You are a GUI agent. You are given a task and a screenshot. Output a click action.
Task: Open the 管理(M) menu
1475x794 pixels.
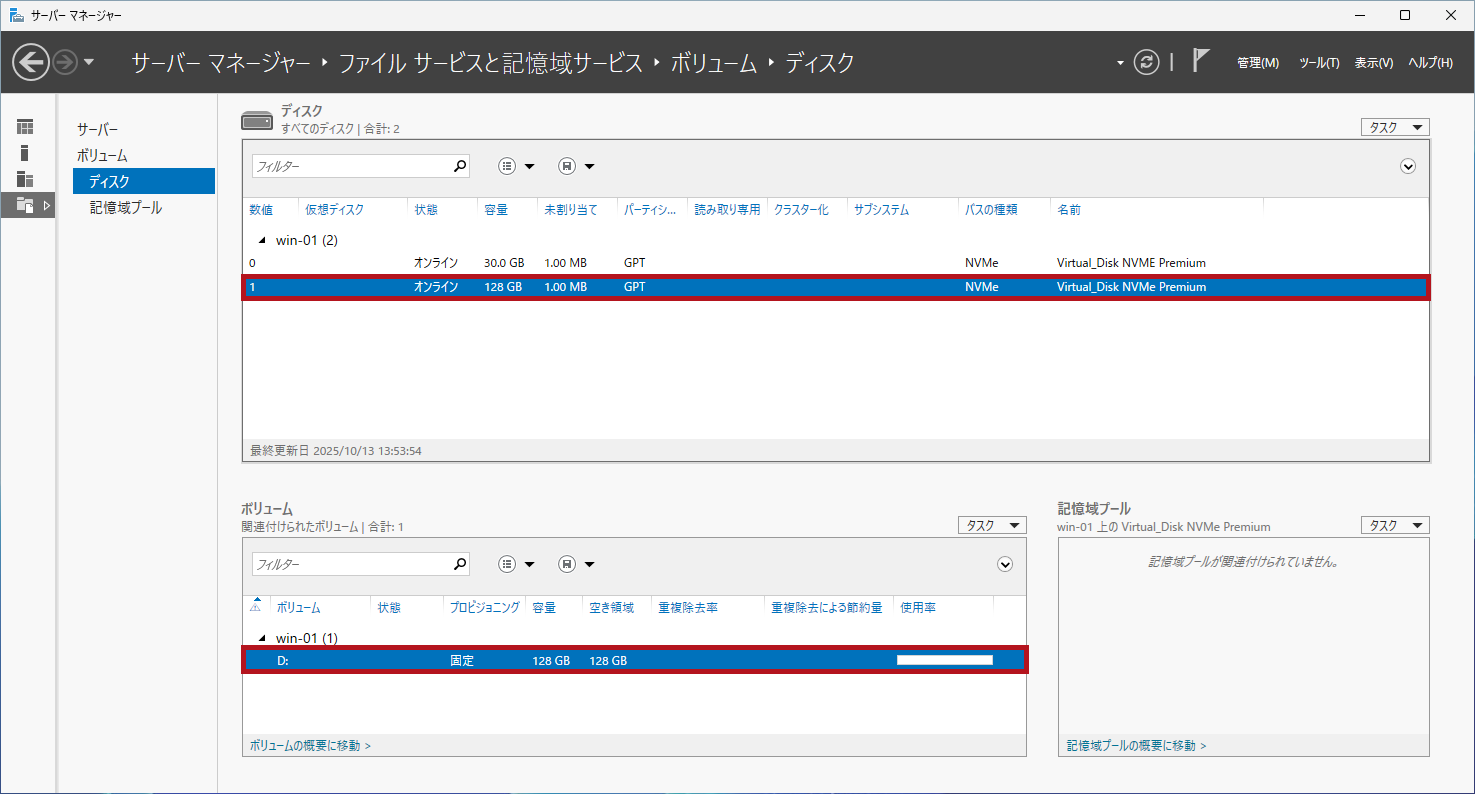1257,63
